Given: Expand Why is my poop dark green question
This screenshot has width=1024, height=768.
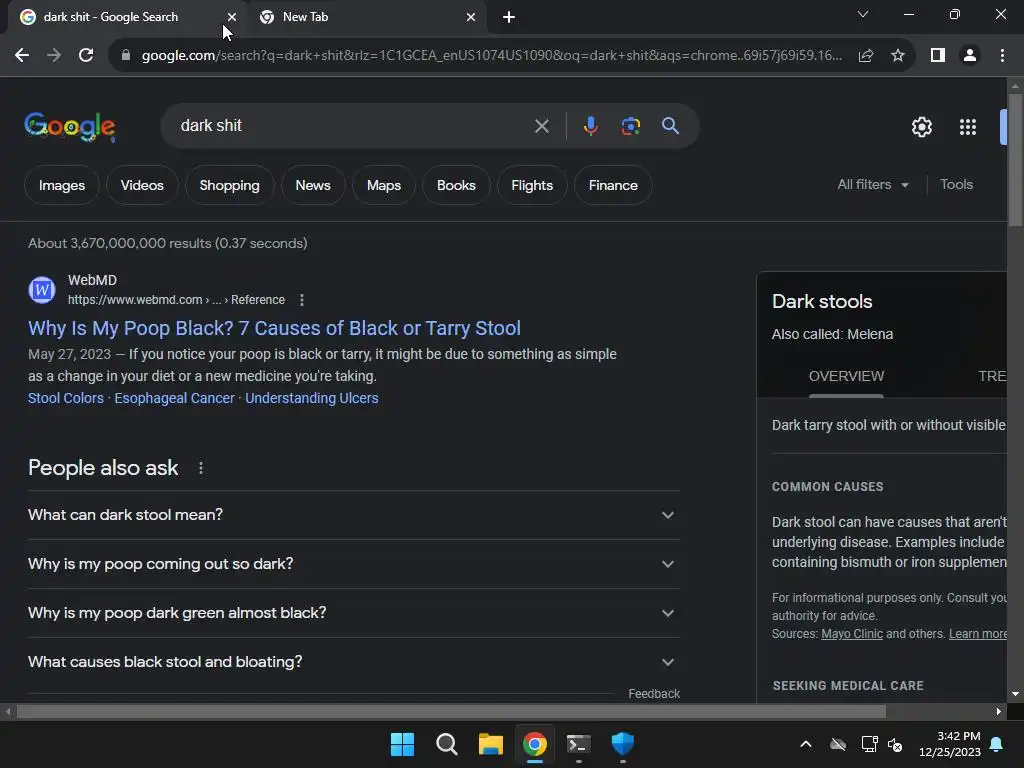Looking at the screenshot, I should 354,613.
